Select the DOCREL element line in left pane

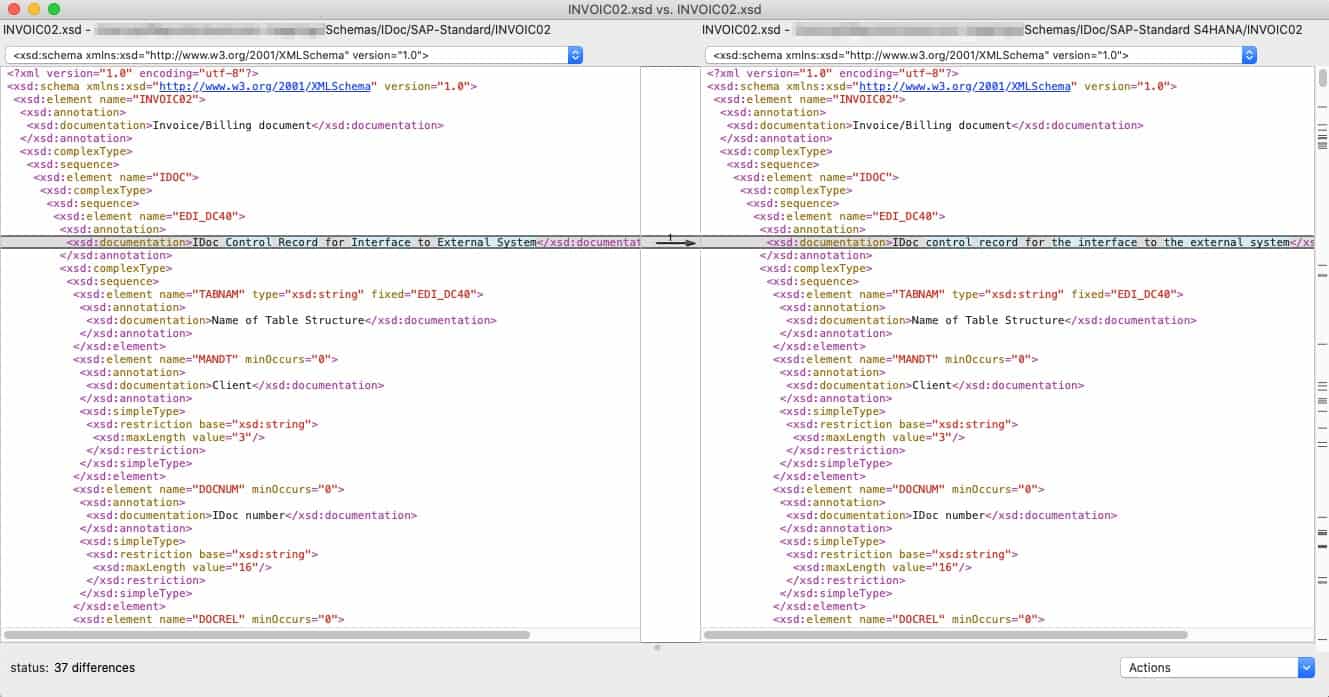[x=208, y=619]
